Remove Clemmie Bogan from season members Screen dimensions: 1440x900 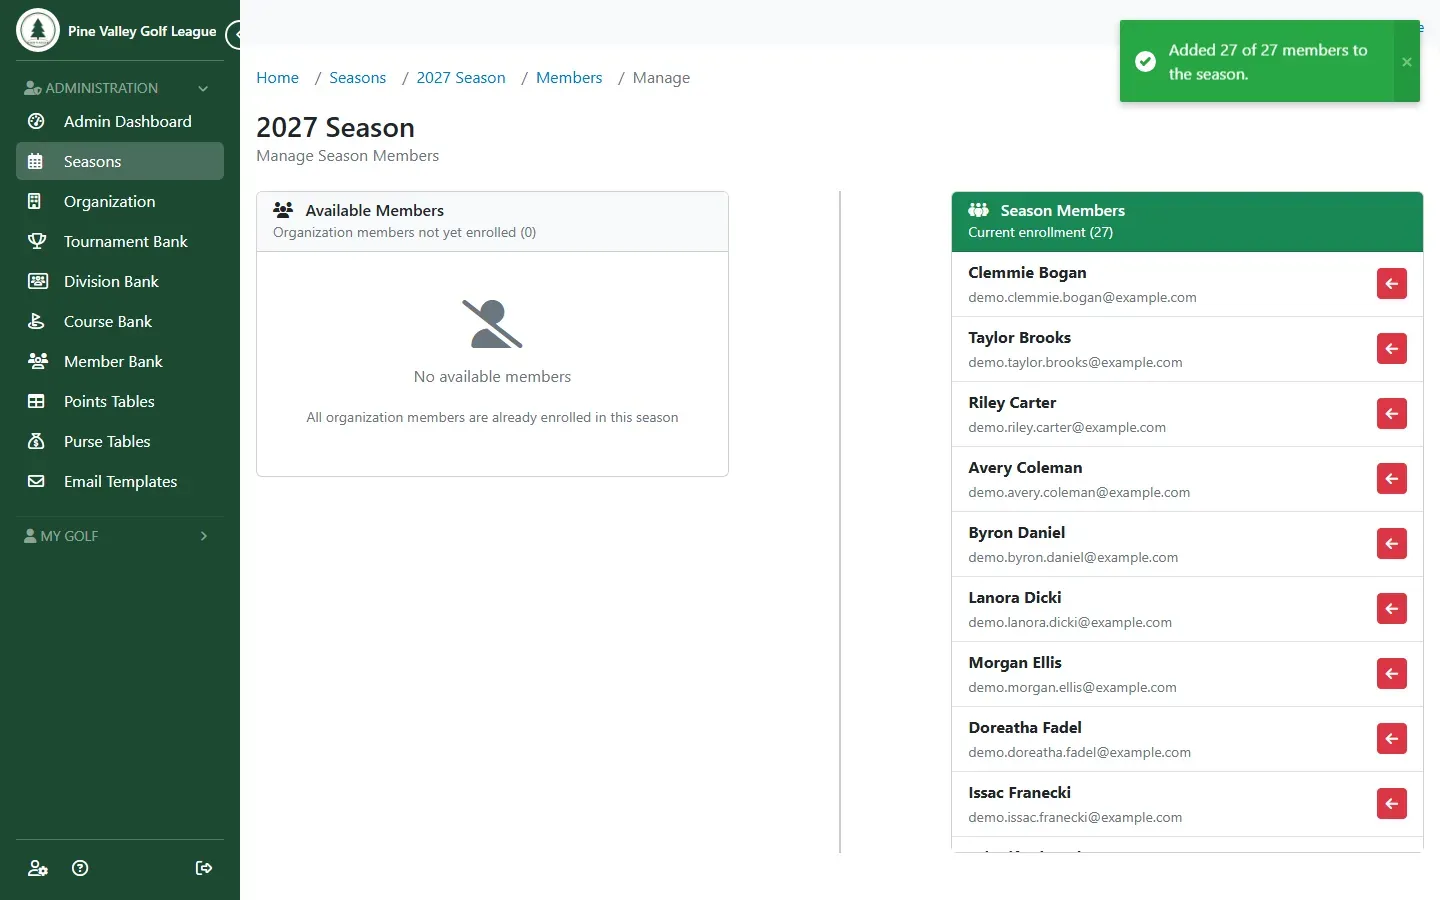pos(1391,284)
